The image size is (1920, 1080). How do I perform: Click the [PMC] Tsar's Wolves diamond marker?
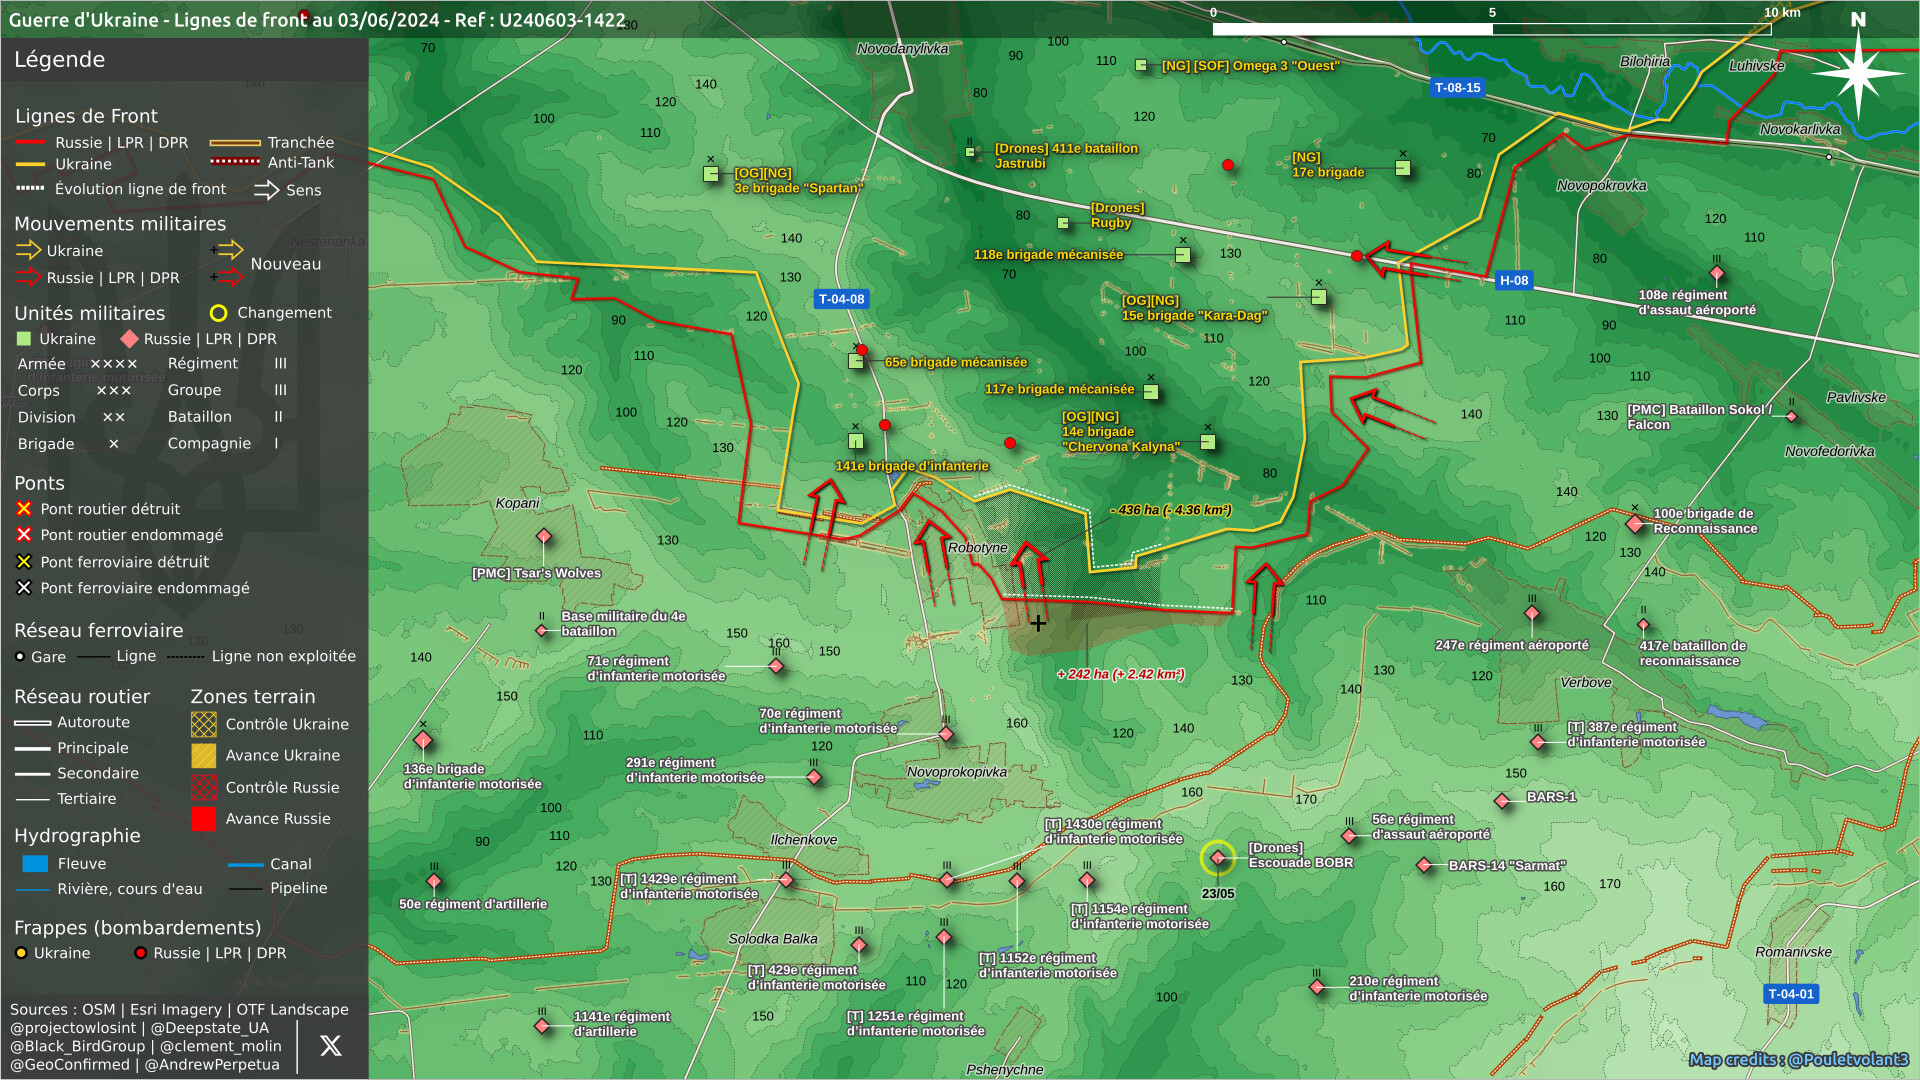544,537
